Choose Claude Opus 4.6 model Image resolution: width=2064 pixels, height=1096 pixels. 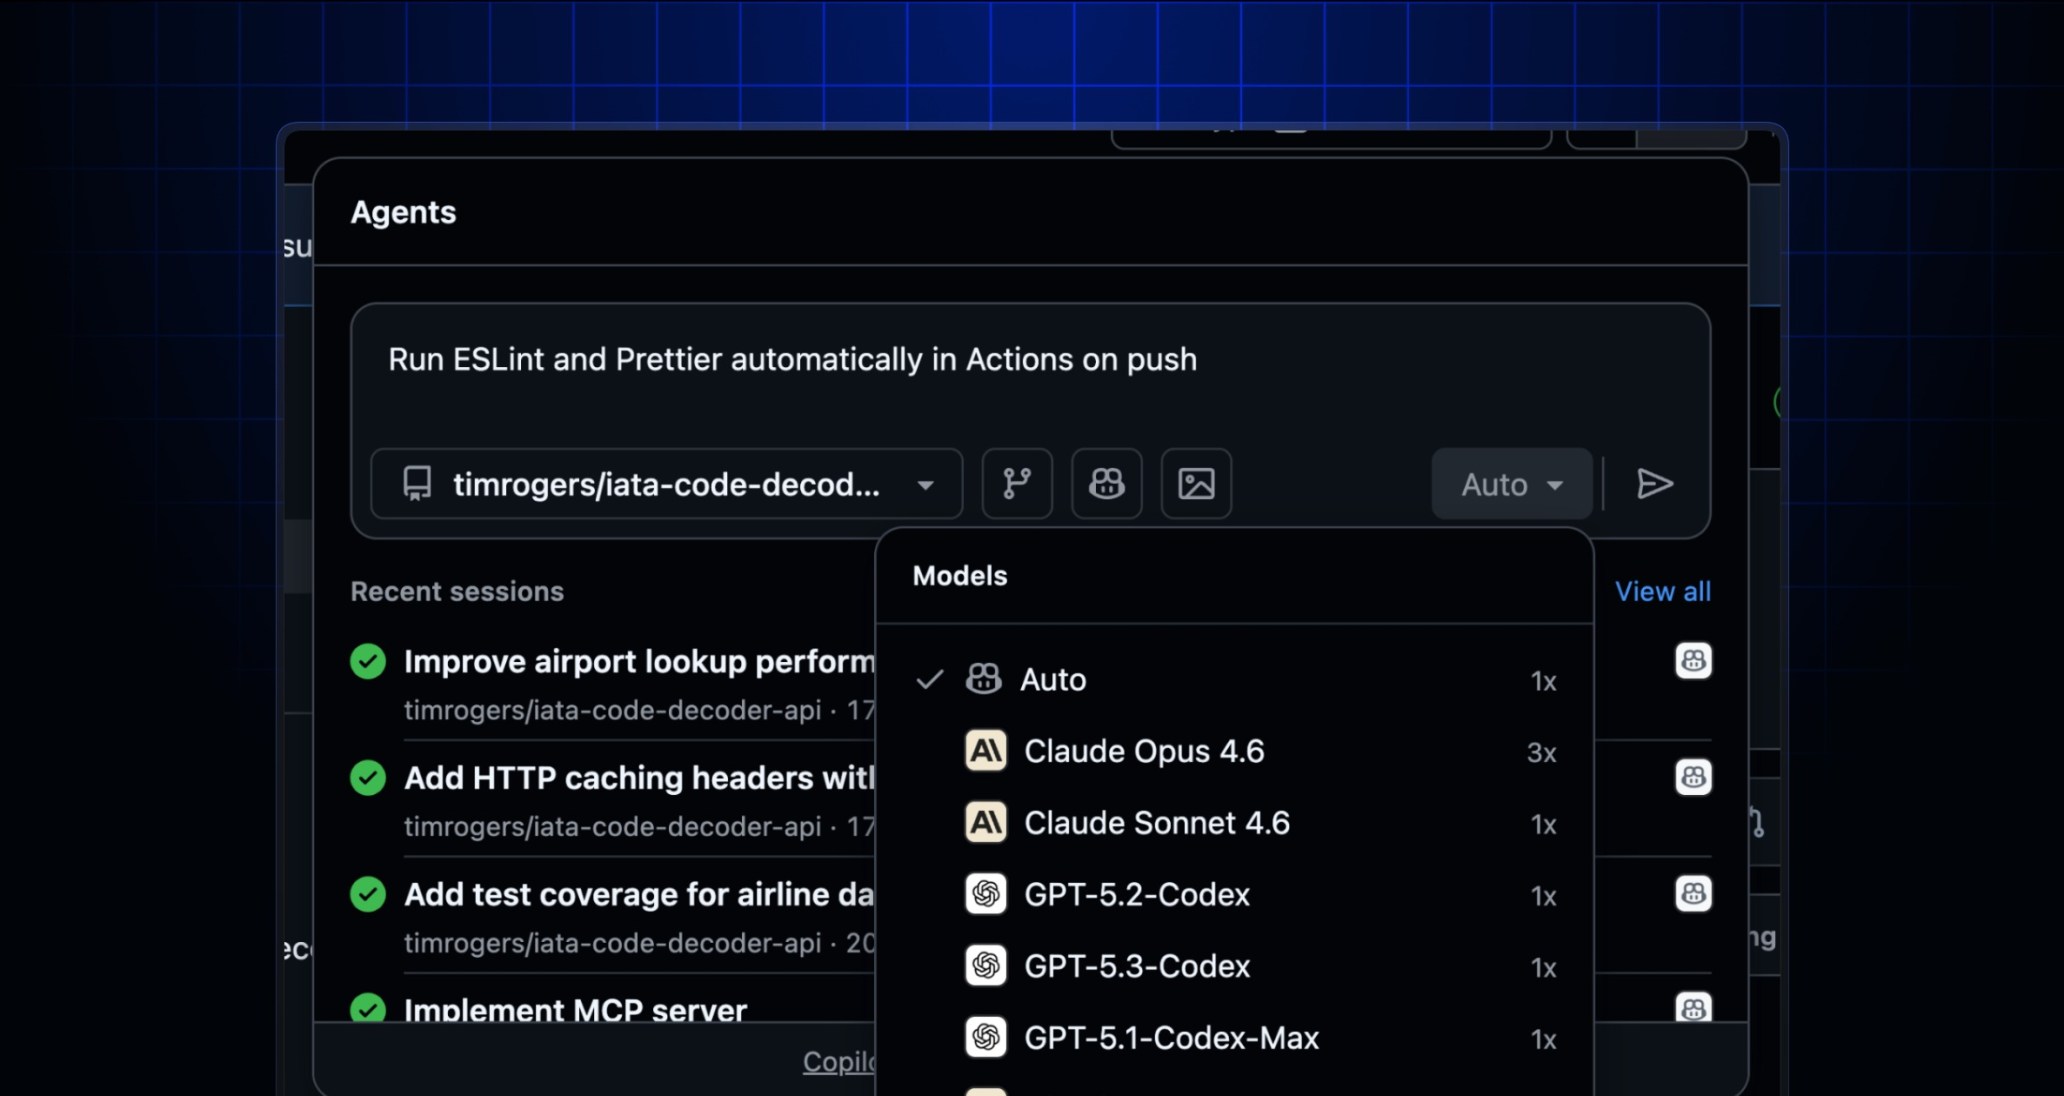point(1143,752)
